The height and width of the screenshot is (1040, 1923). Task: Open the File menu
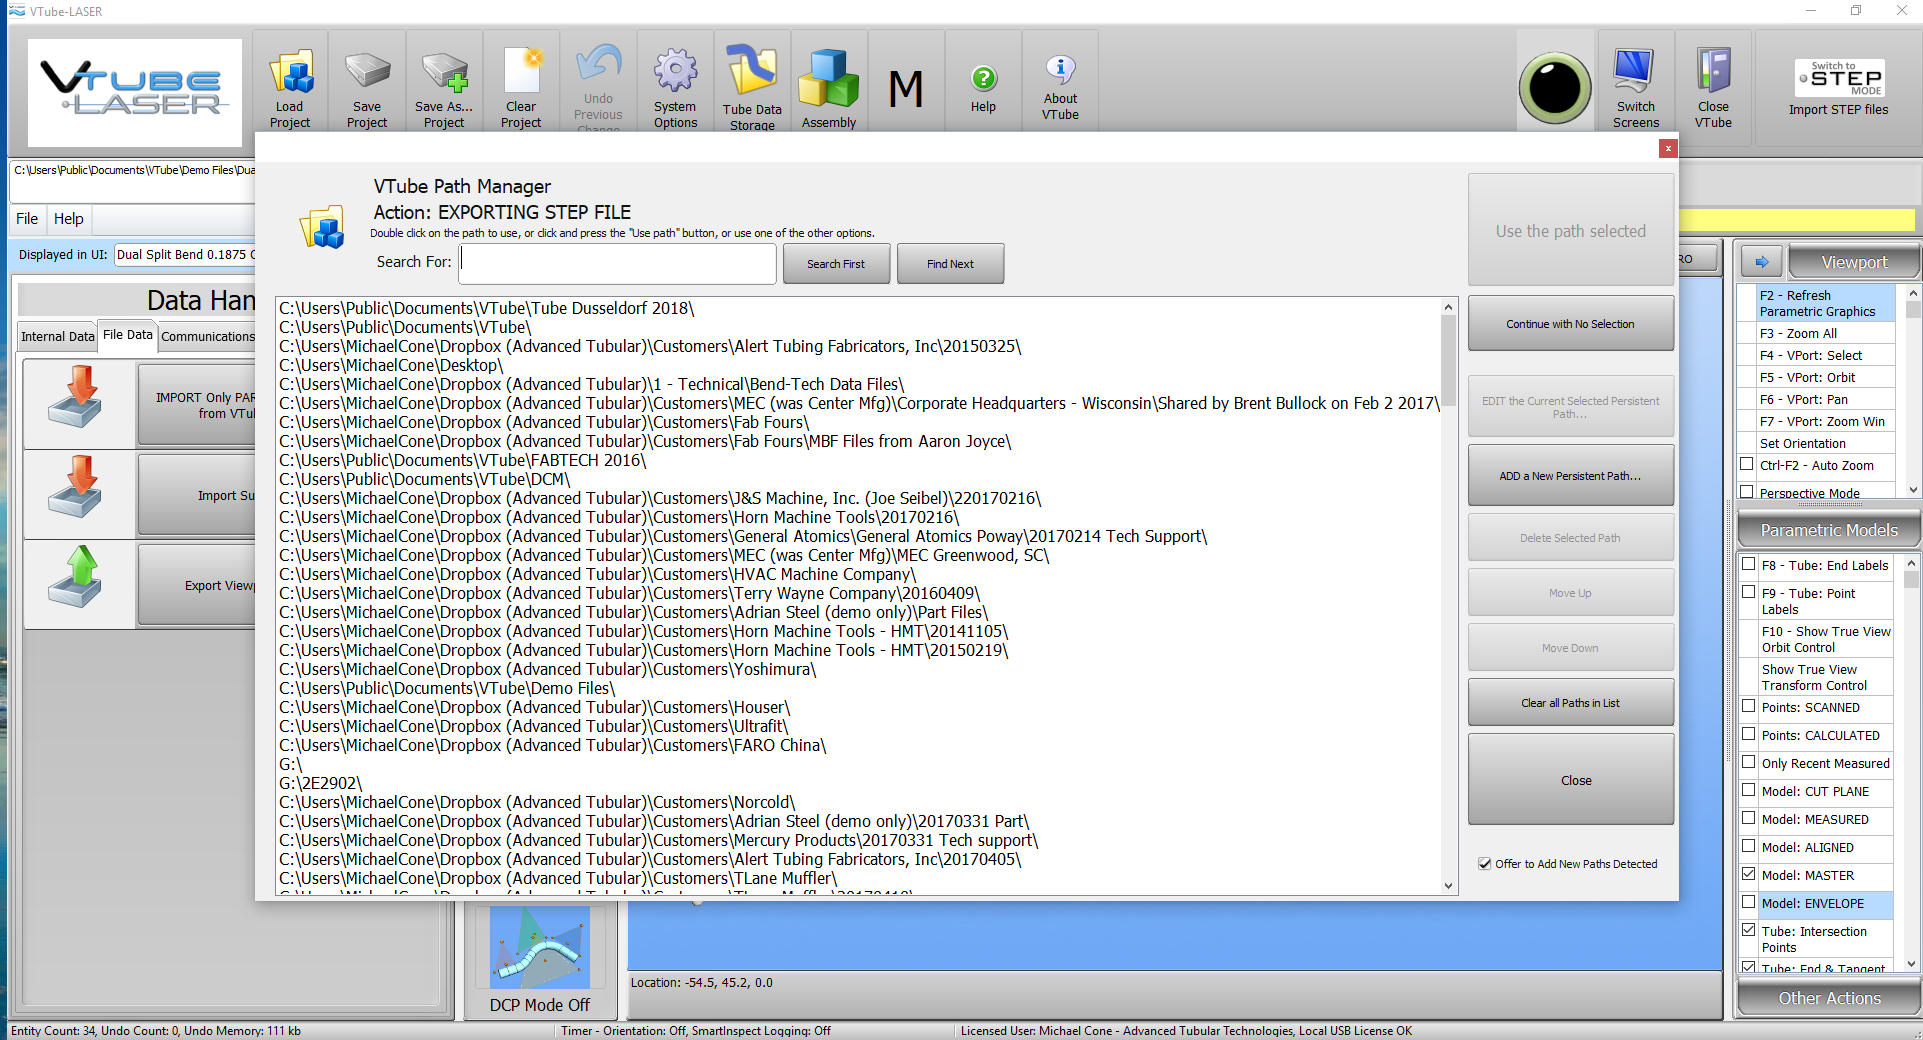tap(27, 219)
